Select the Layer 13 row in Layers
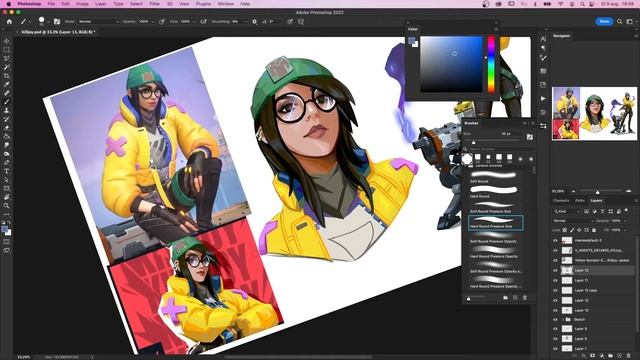The width and height of the screenshot is (640, 360). [593, 270]
